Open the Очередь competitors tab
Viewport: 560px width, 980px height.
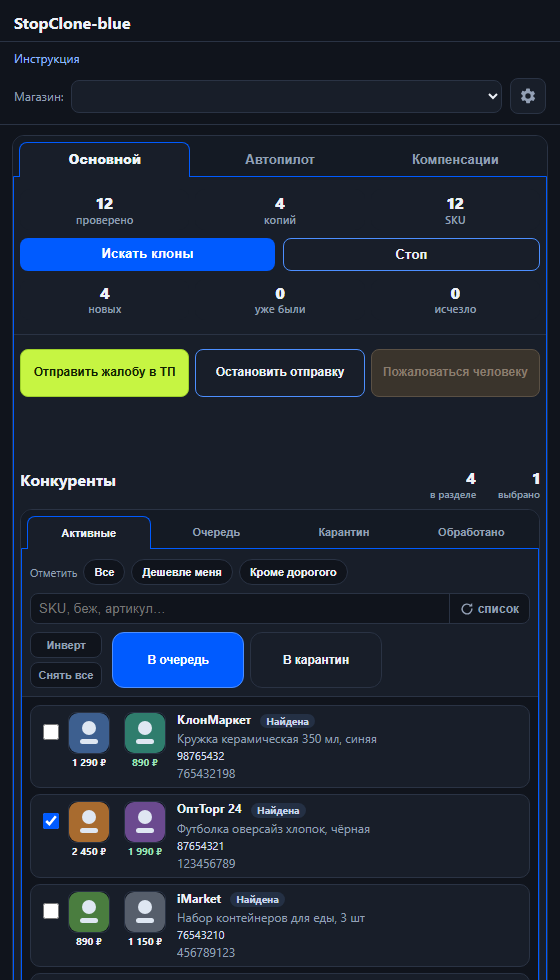click(x=216, y=532)
